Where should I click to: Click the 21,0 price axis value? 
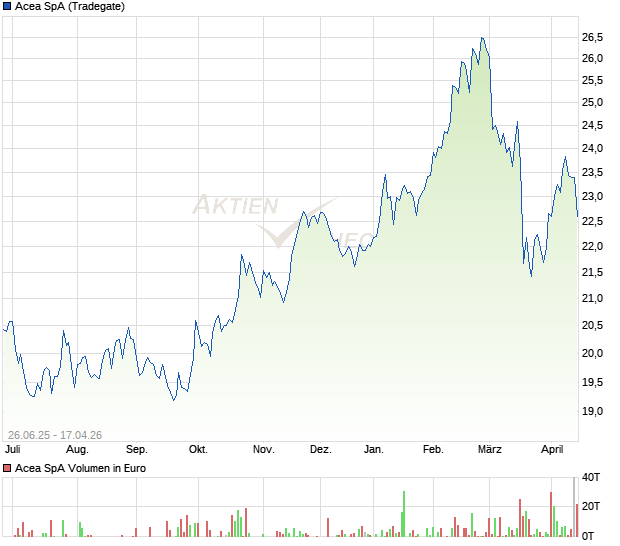(x=592, y=298)
